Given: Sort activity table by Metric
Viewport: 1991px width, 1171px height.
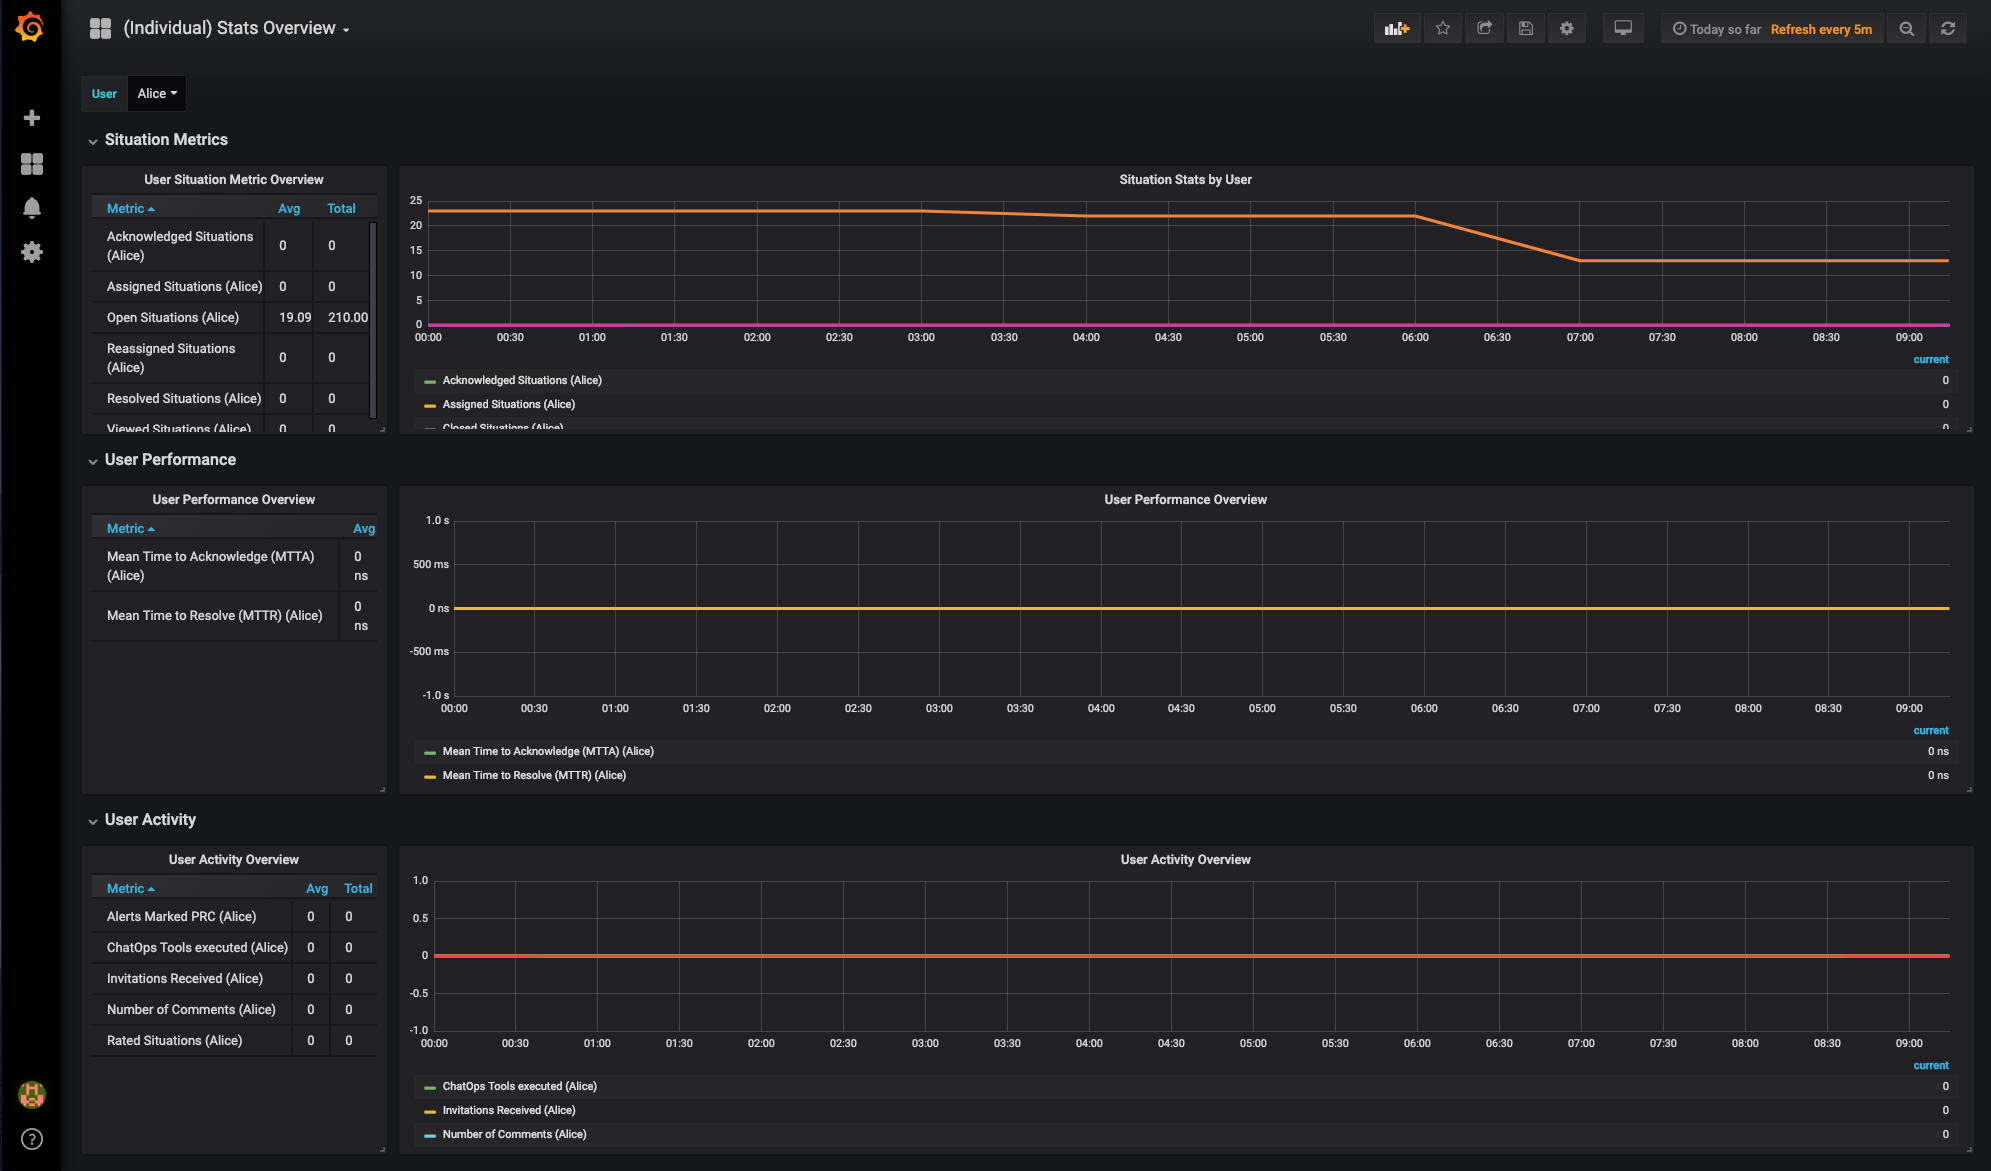Looking at the screenshot, I should [131, 888].
